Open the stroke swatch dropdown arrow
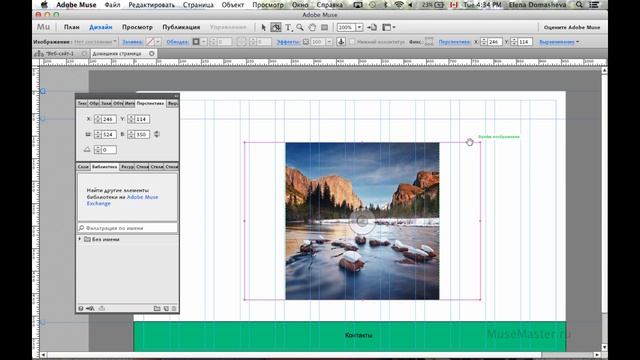Screen dimensions: 640x360 click(204, 42)
